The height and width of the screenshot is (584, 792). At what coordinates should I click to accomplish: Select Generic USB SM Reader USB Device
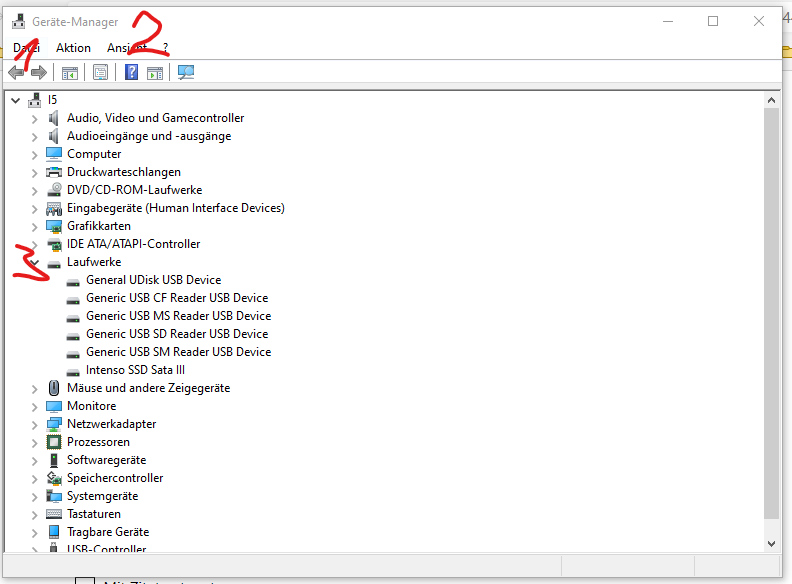[178, 352]
